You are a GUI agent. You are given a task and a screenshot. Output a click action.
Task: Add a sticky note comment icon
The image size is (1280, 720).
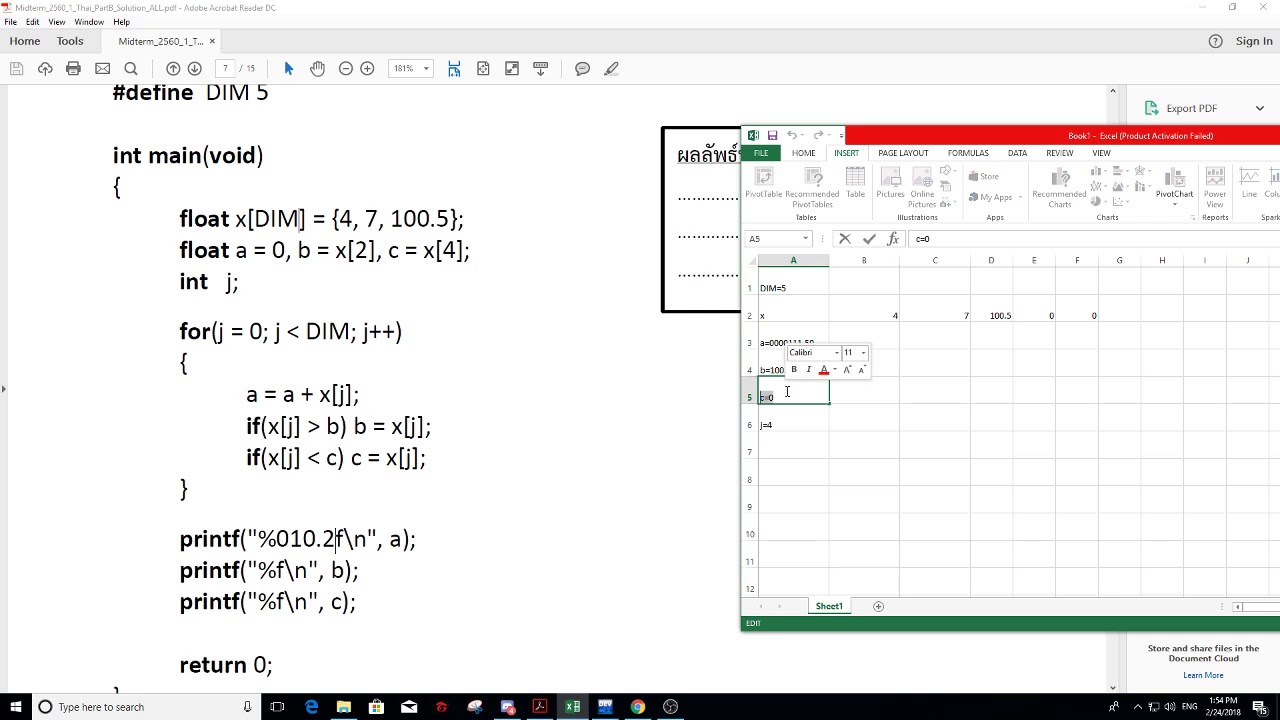click(x=582, y=68)
